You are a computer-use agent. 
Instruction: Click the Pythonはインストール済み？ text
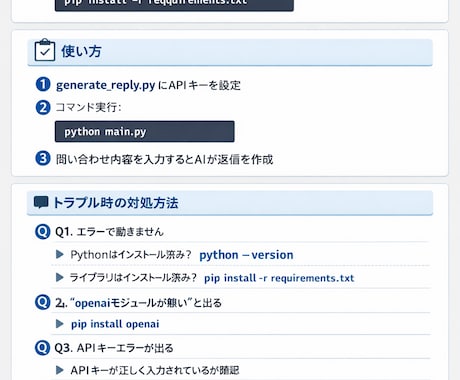tap(131, 255)
